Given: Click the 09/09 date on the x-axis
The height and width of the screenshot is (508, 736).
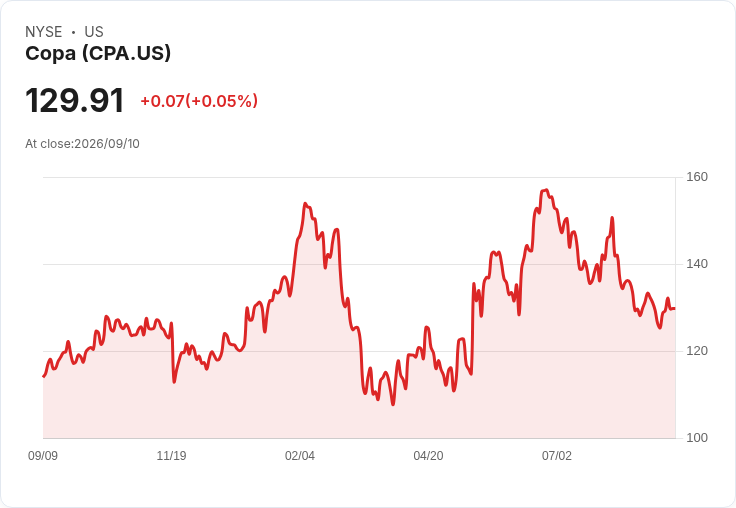Looking at the screenshot, I should coord(43,455).
